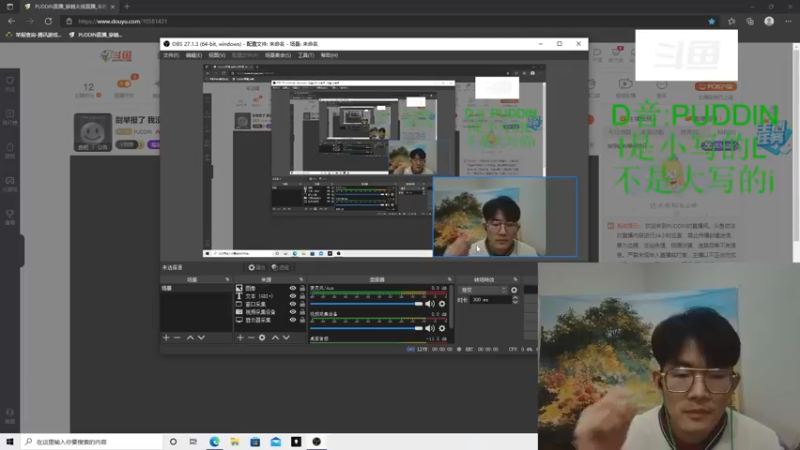Viewport: 800px width, 450px height.
Task: Open the PUDDIN直播 bookmark in favorites bar
Action: (95, 35)
